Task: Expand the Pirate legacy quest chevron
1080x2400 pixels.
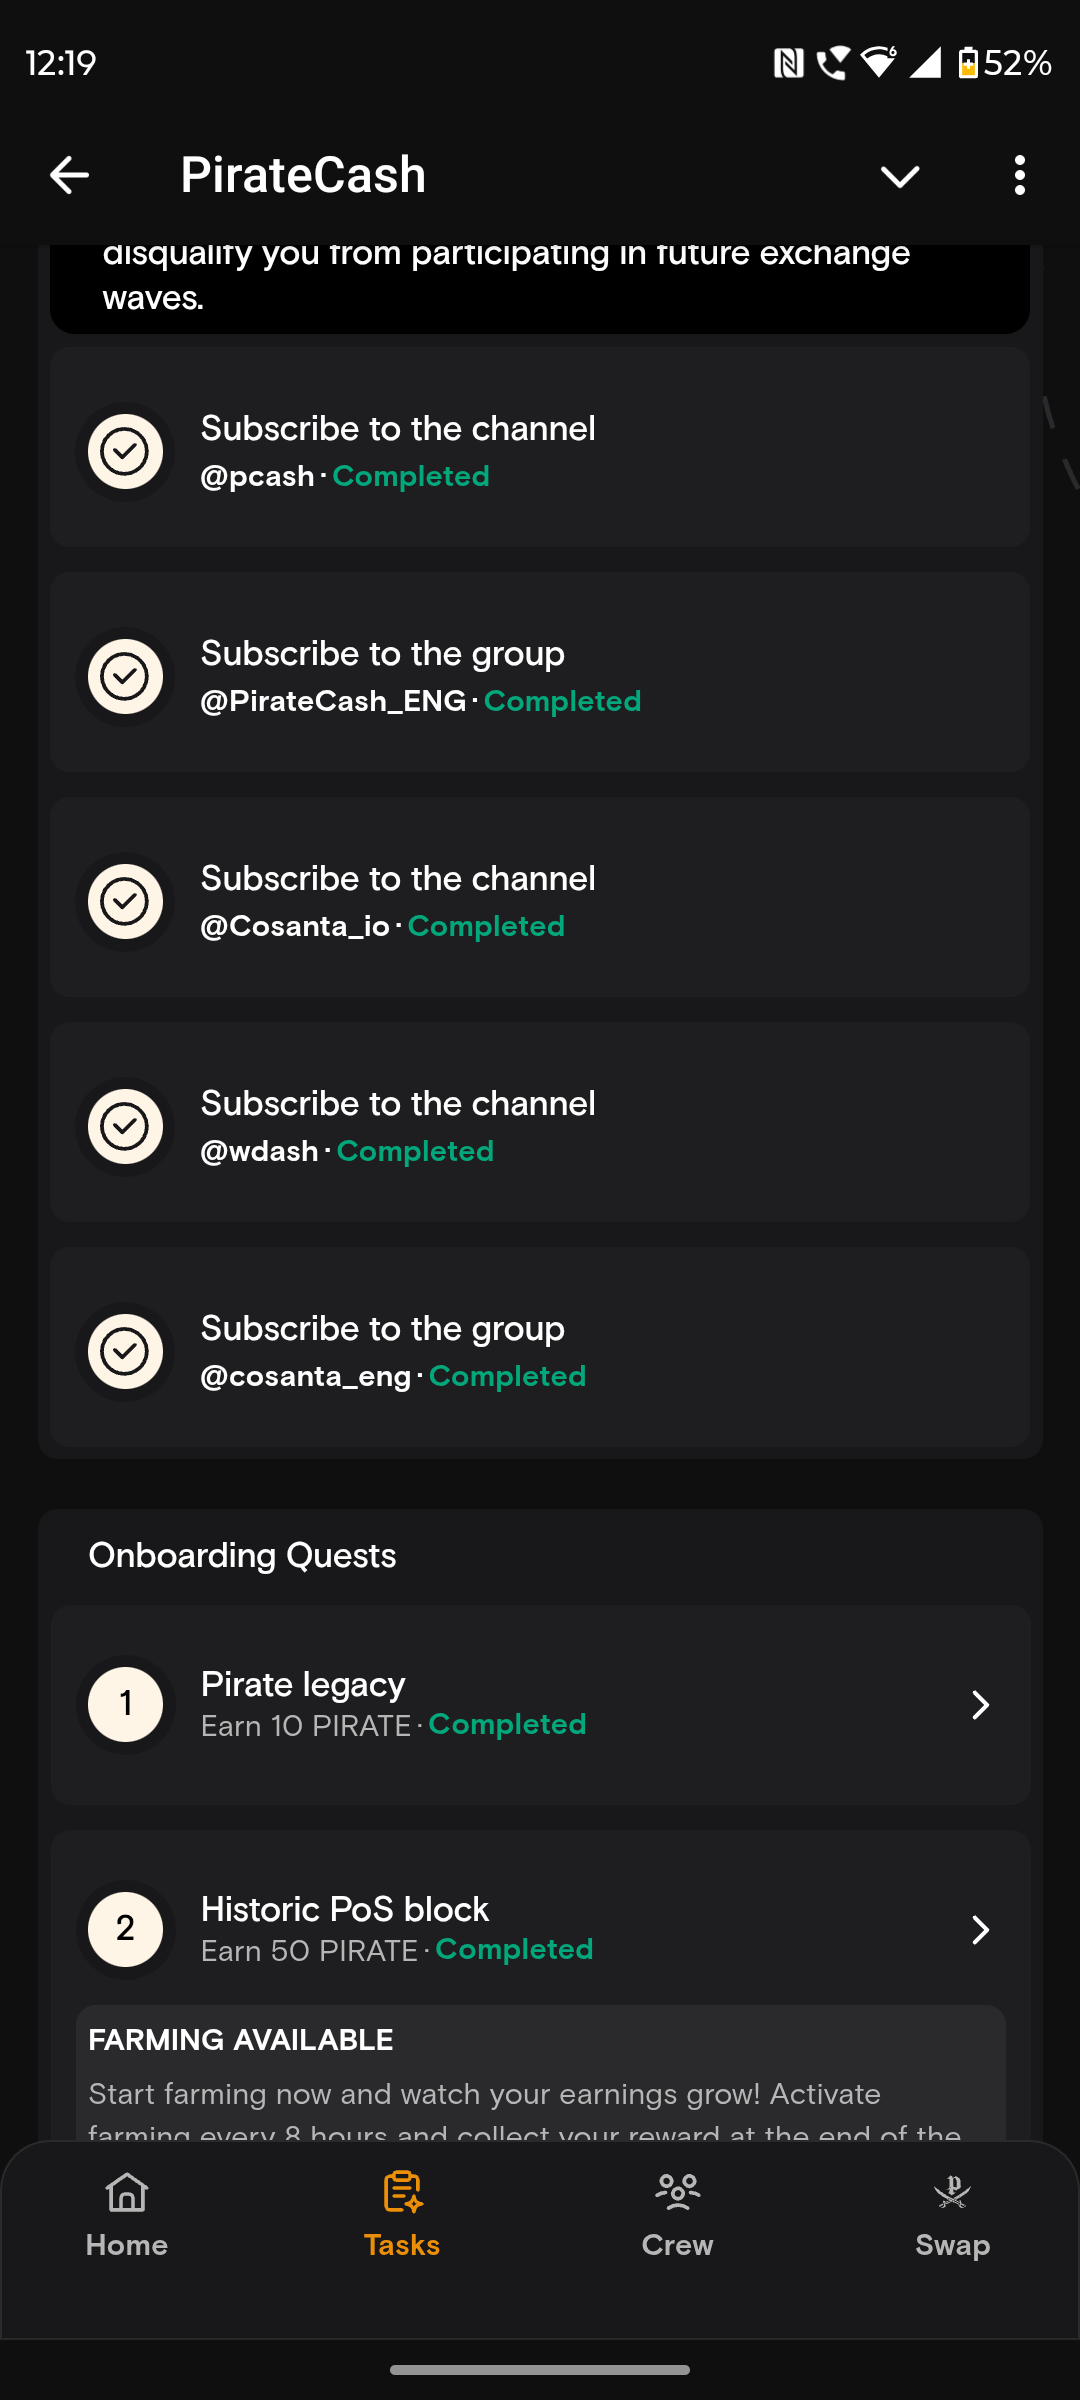Action: pos(980,1704)
